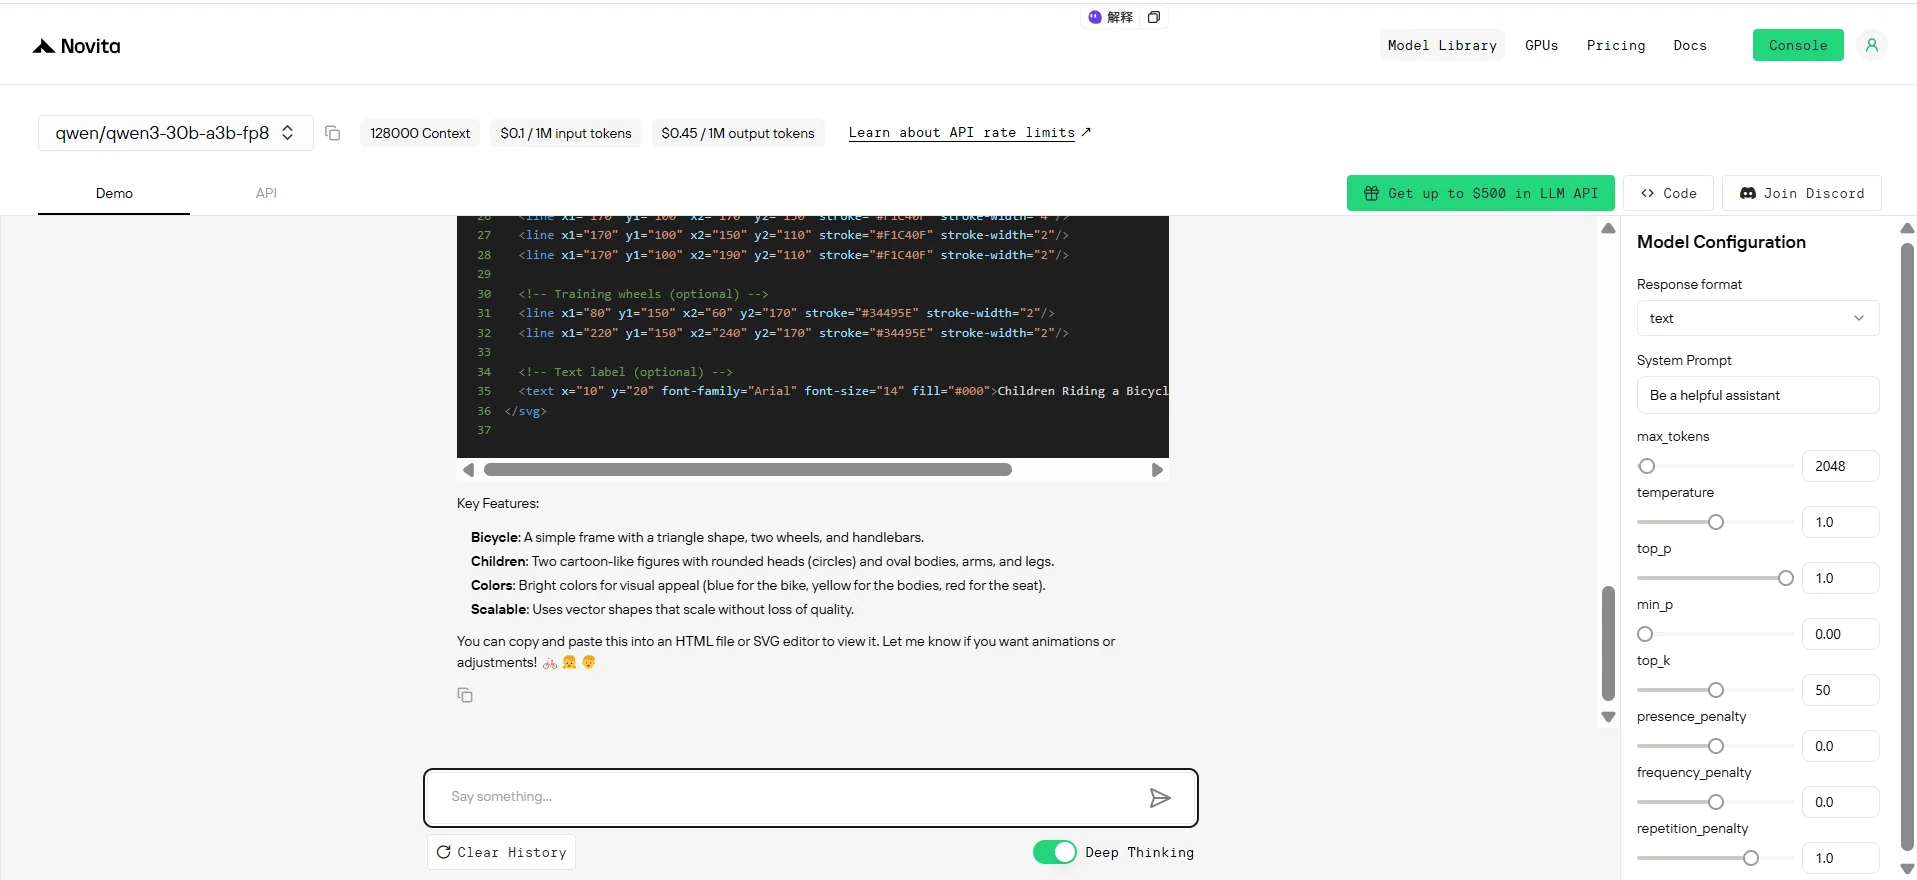Copy the assistant response below adjustments text

pyautogui.click(x=465, y=695)
